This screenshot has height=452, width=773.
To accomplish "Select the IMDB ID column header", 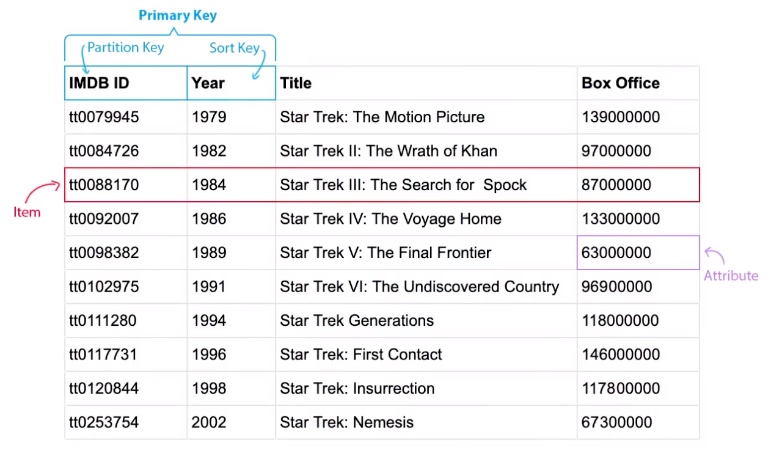I will pyautogui.click(x=126, y=83).
